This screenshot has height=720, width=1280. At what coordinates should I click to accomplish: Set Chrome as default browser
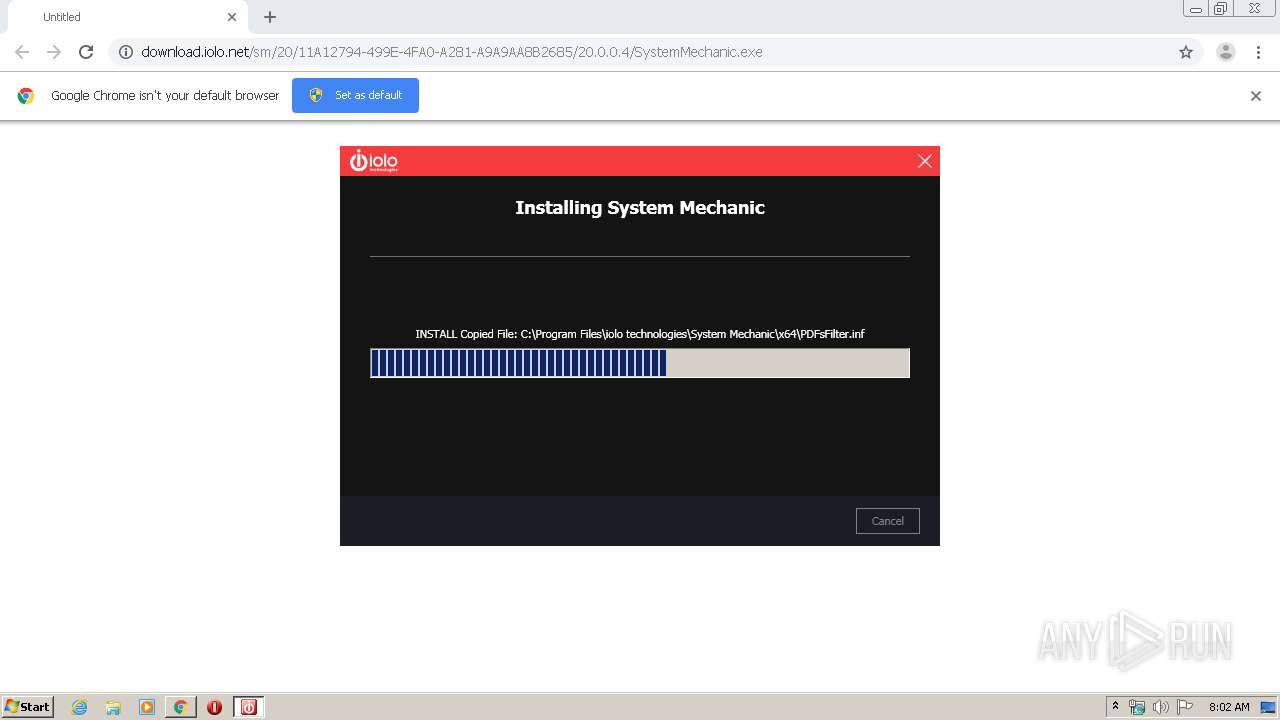coord(355,95)
